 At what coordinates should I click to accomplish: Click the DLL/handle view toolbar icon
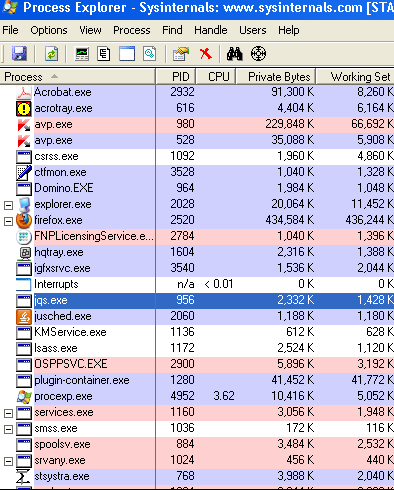pyautogui.click(x=149, y=53)
